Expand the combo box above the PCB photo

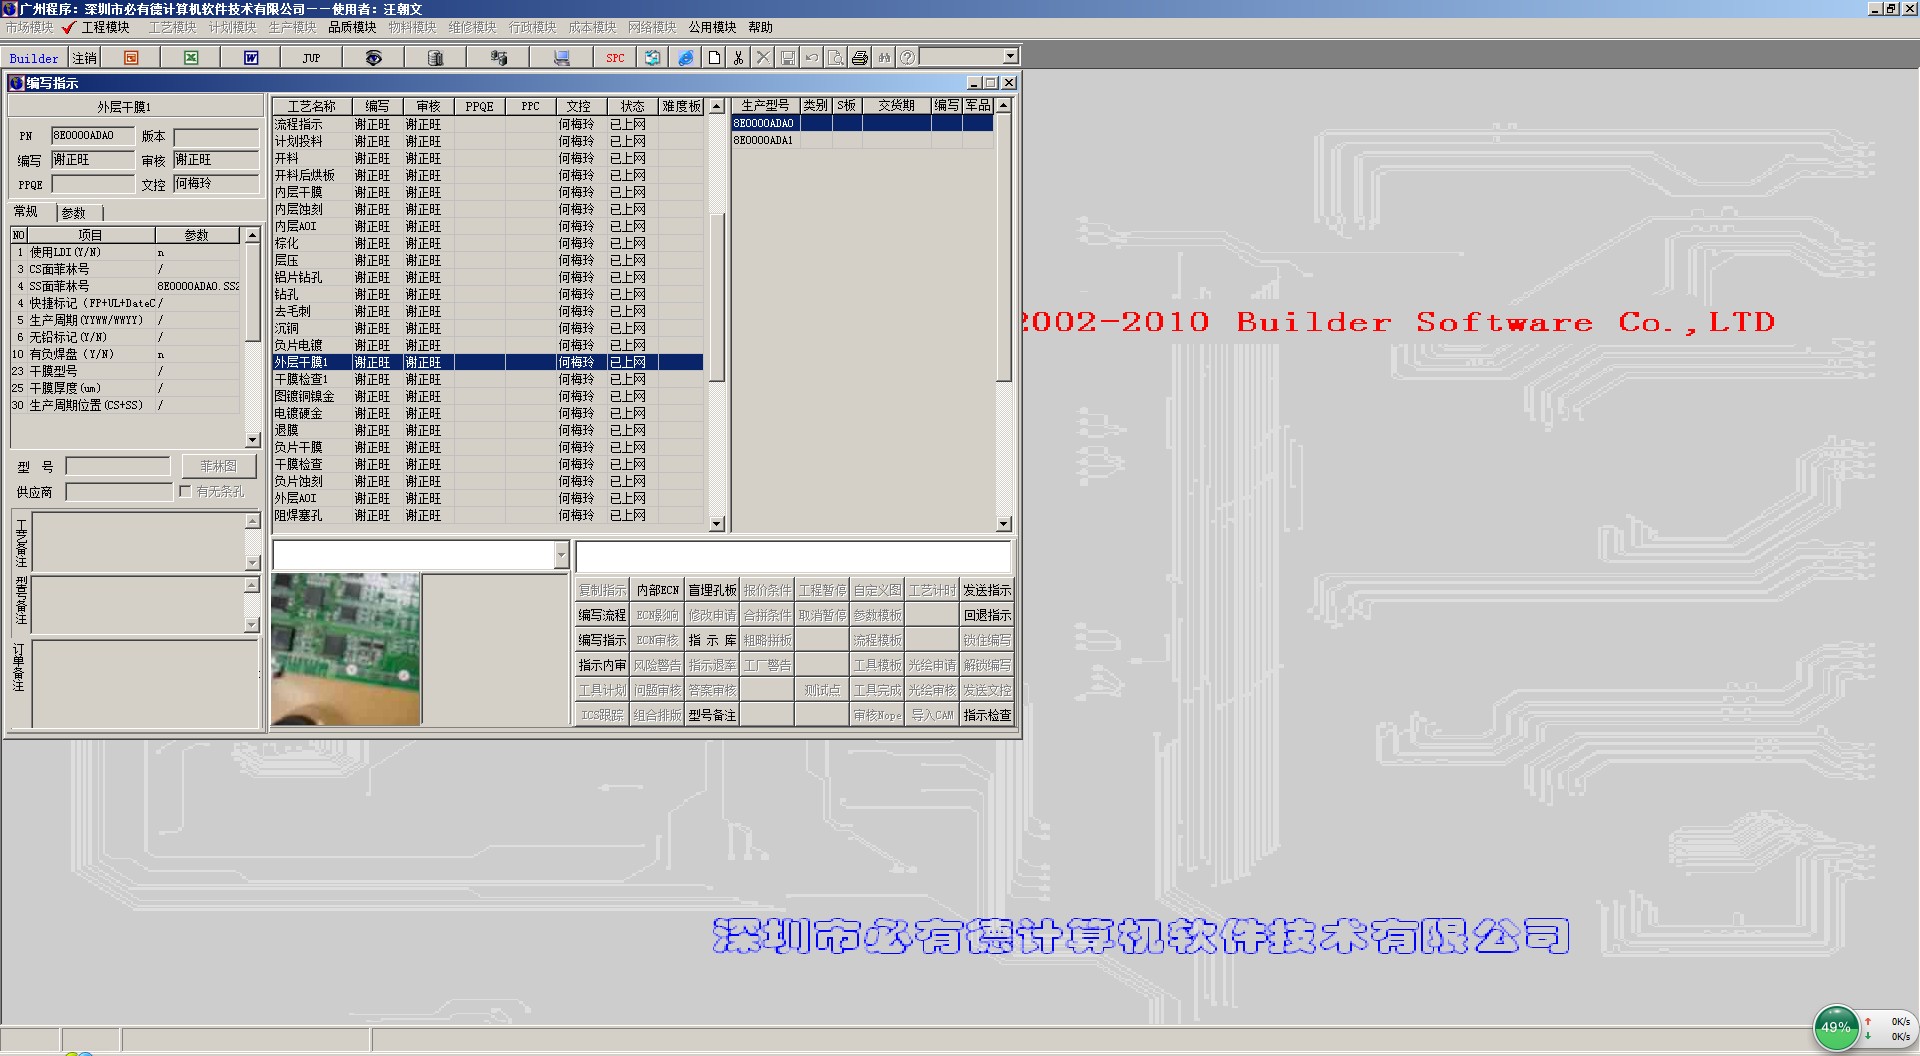pos(560,555)
